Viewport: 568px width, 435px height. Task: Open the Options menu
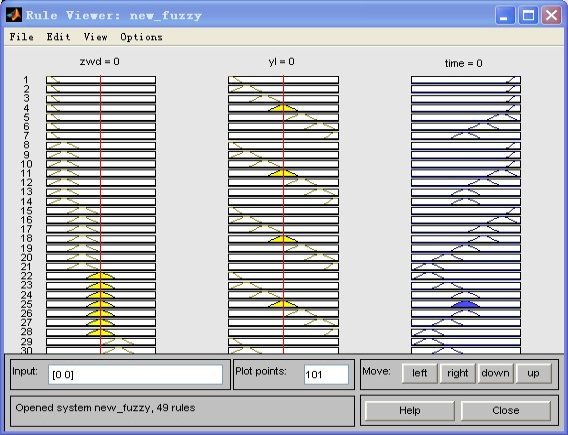point(141,37)
